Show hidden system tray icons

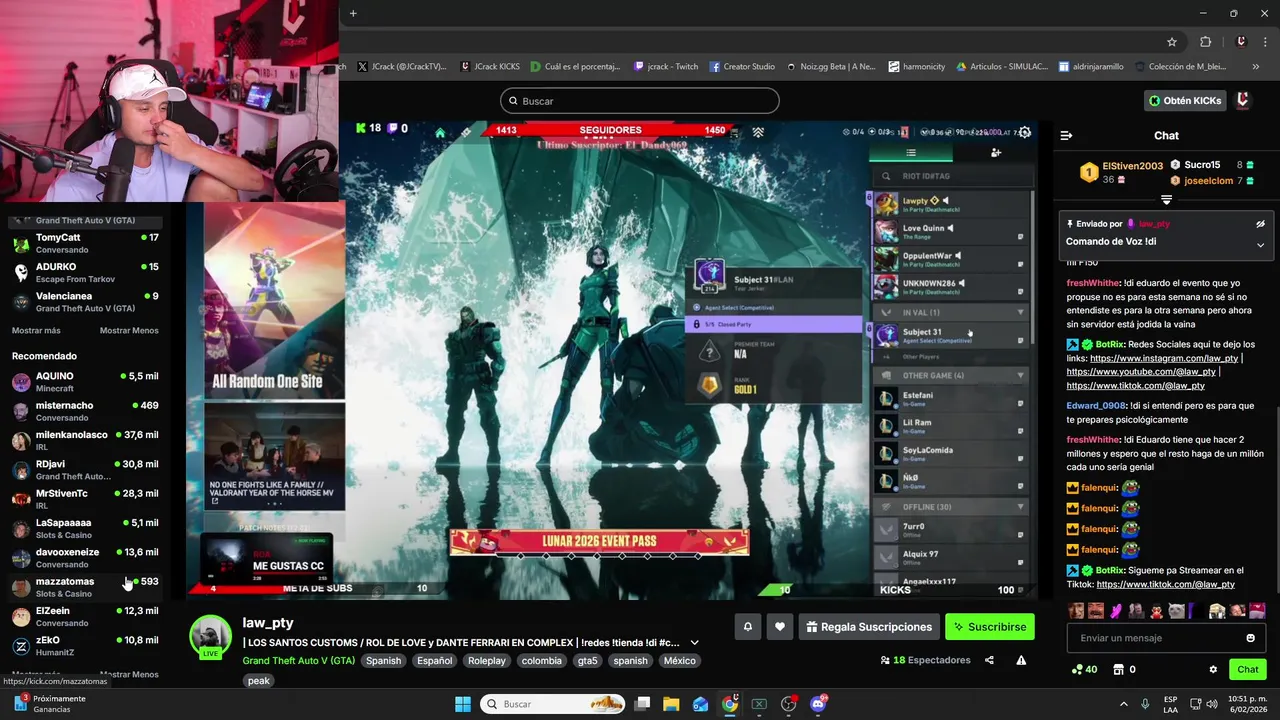(x=1123, y=704)
